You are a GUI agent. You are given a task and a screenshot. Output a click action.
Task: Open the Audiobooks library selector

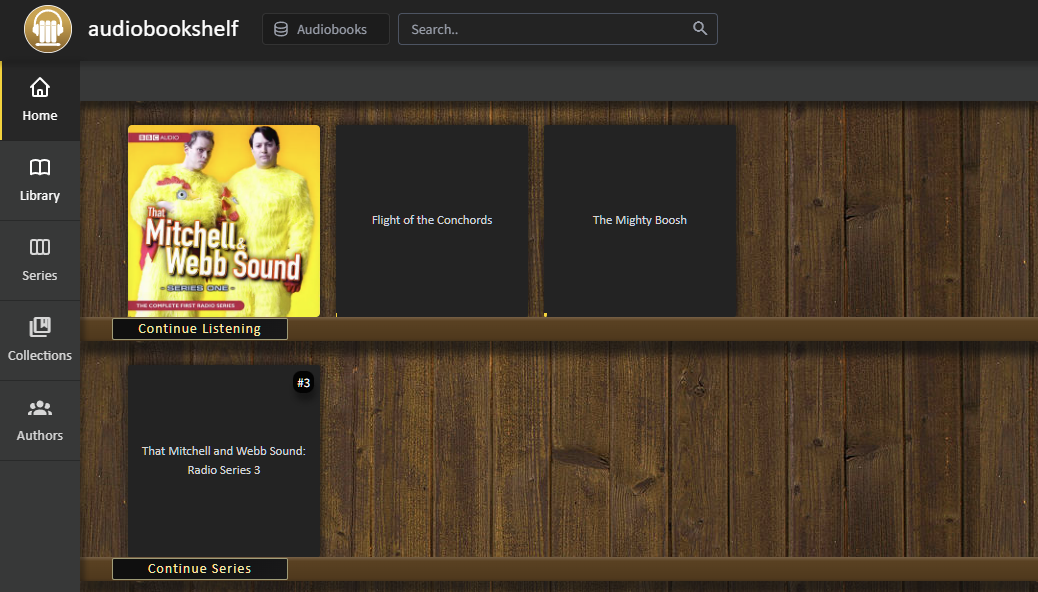click(x=325, y=28)
